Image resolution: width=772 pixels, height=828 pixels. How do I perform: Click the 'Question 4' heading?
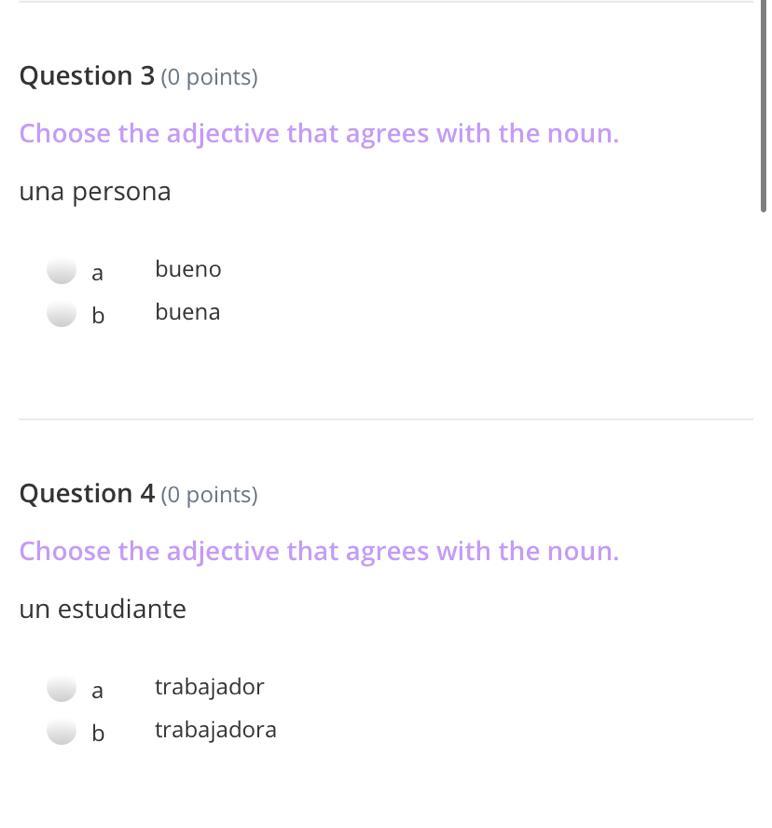coord(87,494)
